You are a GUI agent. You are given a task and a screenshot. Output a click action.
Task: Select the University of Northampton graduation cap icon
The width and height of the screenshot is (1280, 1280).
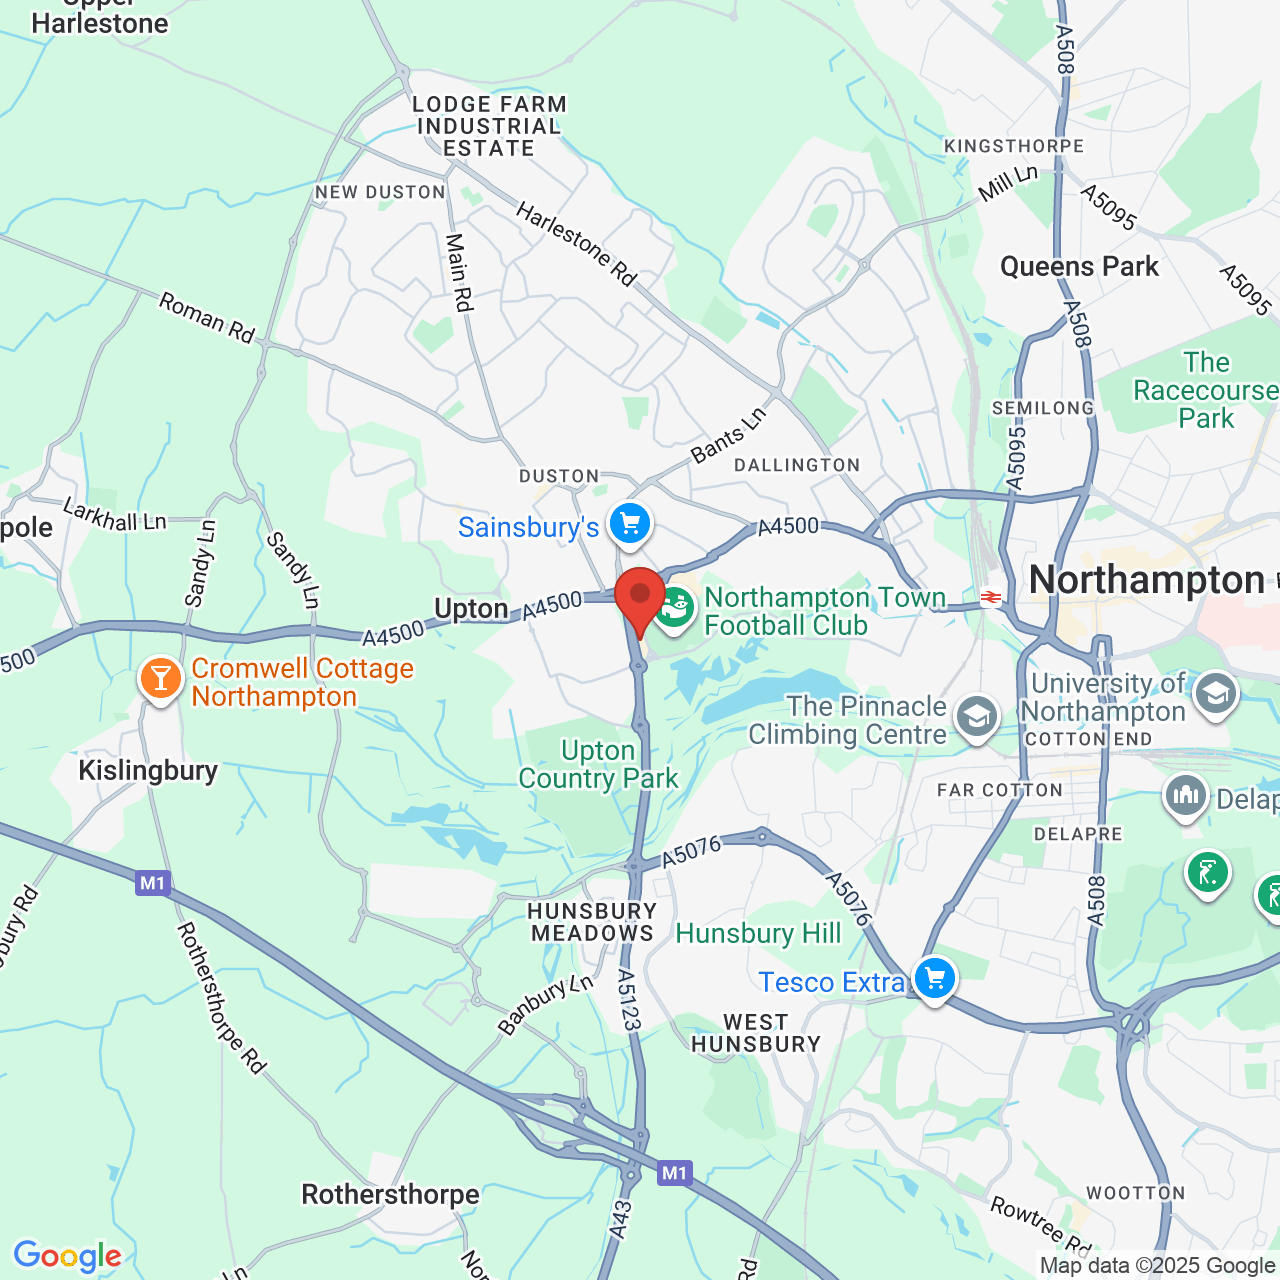click(1216, 693)
